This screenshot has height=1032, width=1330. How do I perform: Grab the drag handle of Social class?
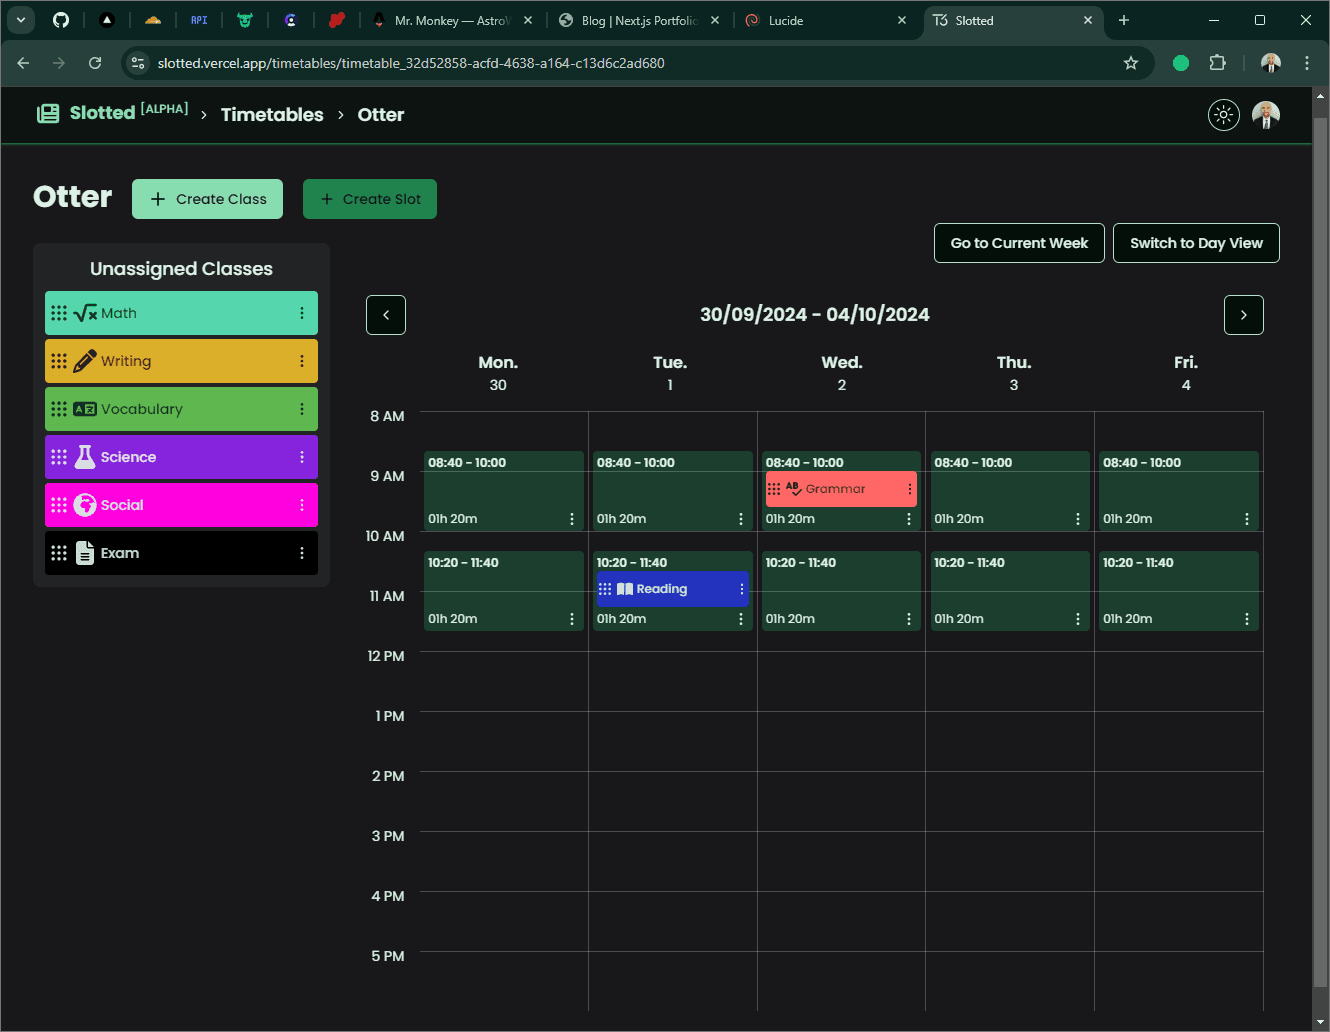pyautogui.click(x=59, y=505)
